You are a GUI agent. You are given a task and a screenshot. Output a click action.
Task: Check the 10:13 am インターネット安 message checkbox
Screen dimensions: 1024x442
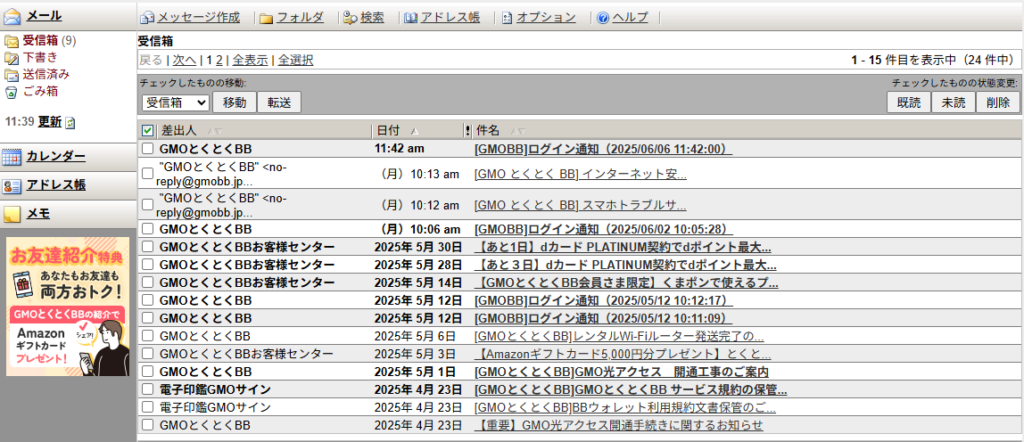(148, 174)
